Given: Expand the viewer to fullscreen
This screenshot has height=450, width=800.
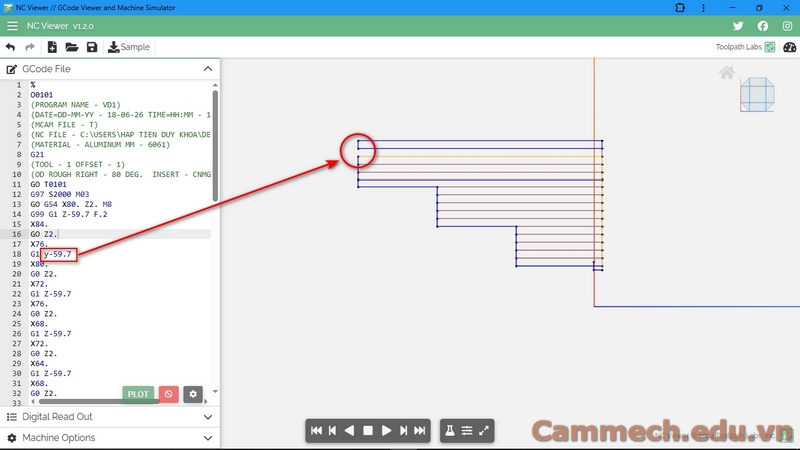Looking at the screenshot, I should [484, 431].
